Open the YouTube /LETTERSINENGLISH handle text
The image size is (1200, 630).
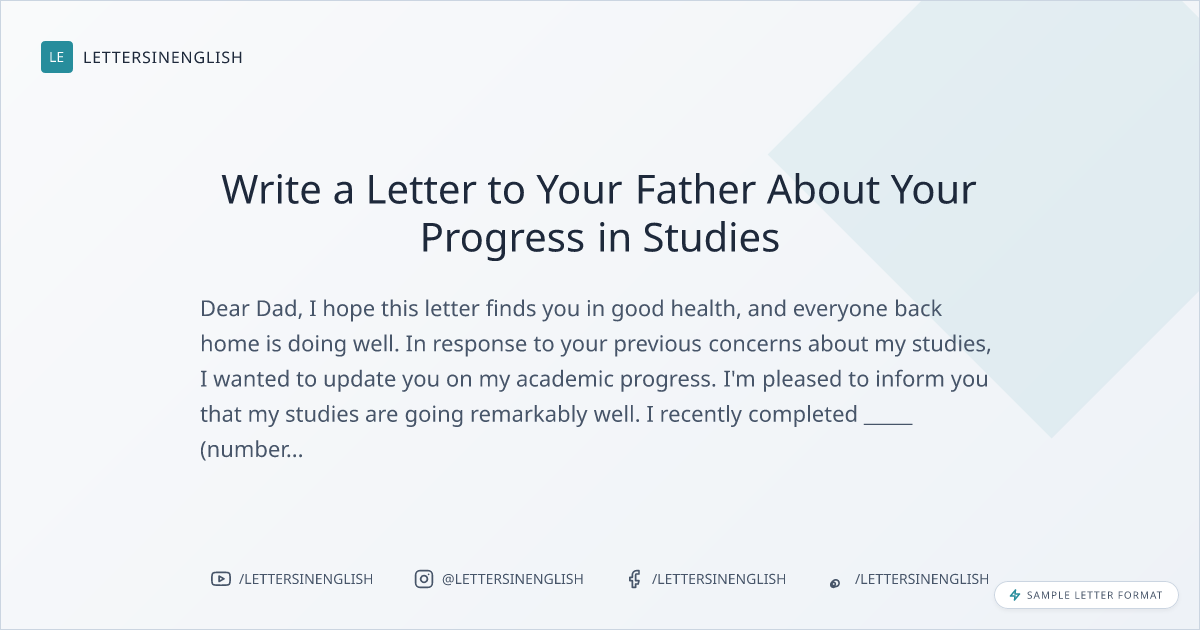click(x=306, y=579)
